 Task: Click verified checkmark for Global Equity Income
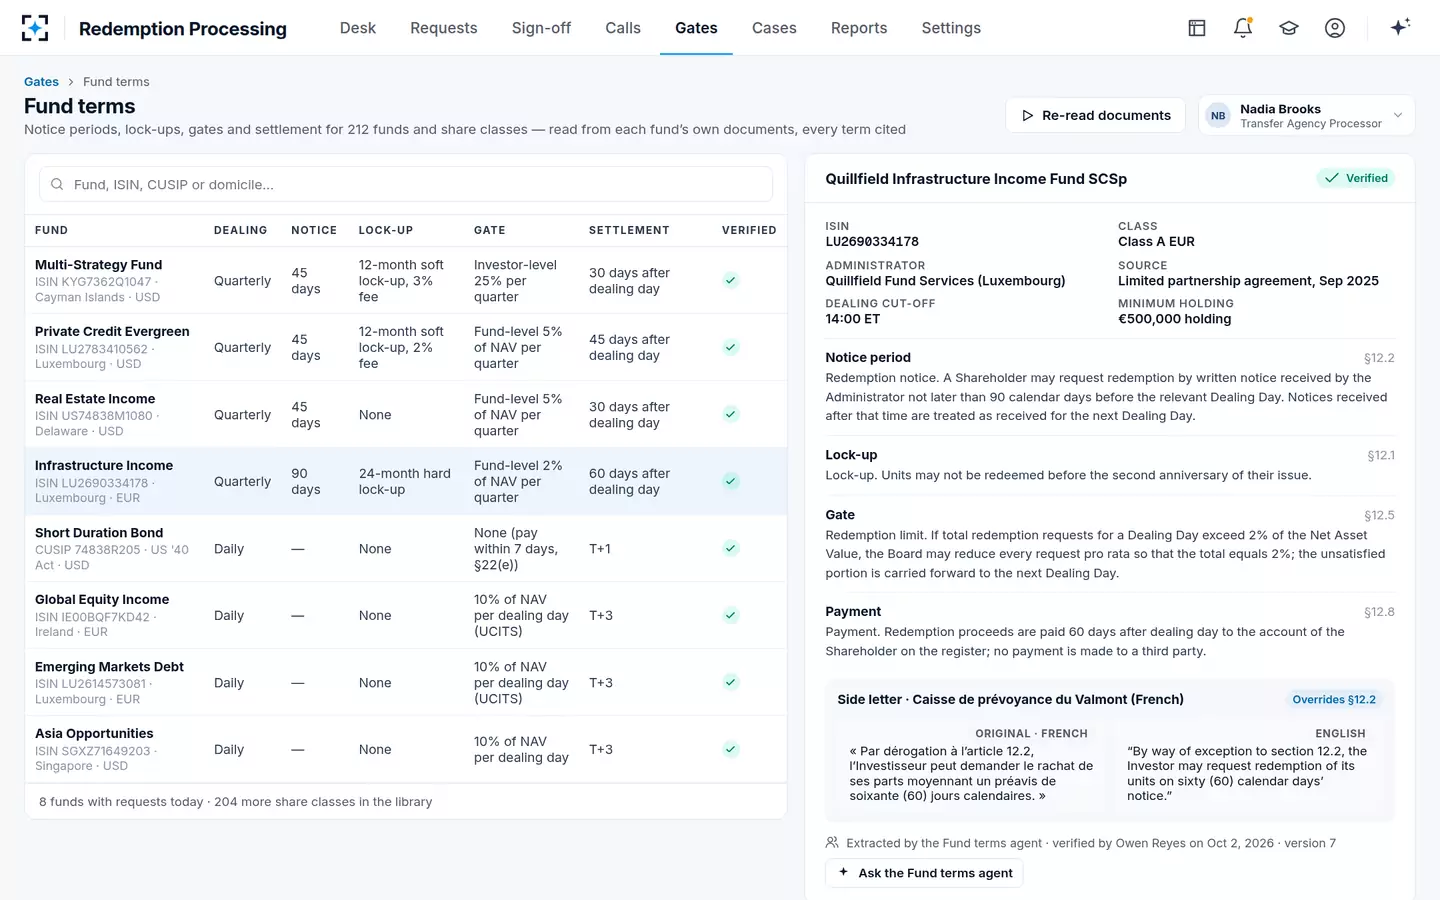click(731, 615)
